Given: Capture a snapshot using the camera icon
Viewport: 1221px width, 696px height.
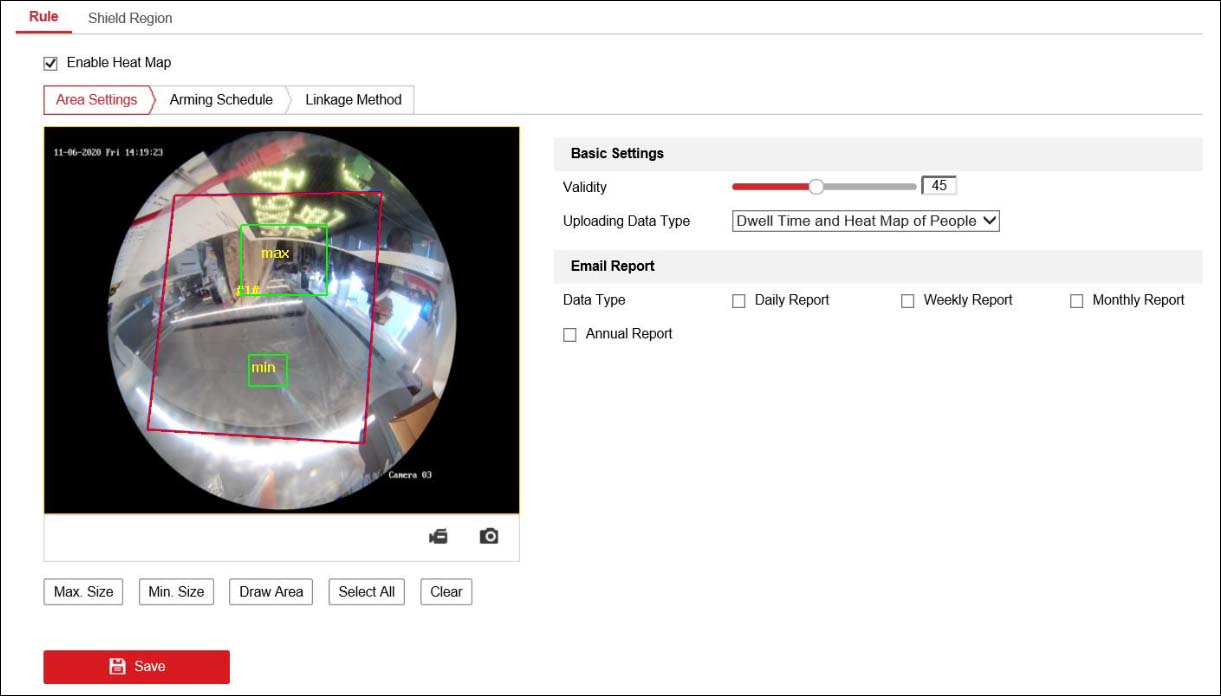Looking at the screenshot, I should (489, 535).
